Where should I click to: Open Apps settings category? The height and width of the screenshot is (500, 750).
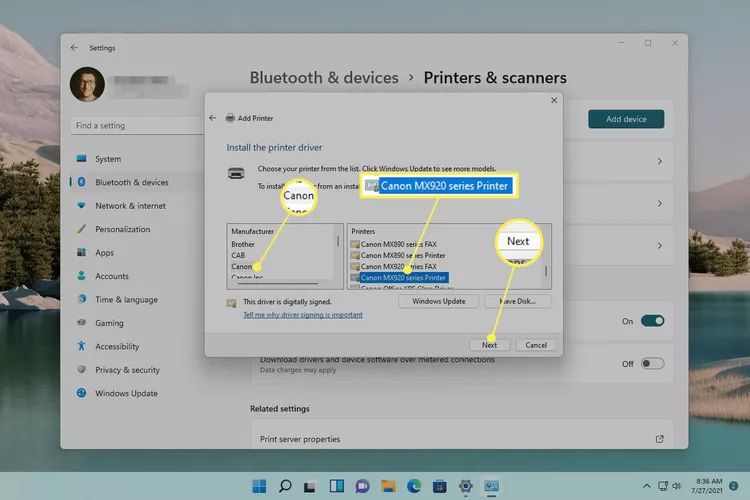pyautogui.click(x=104, y=253)
